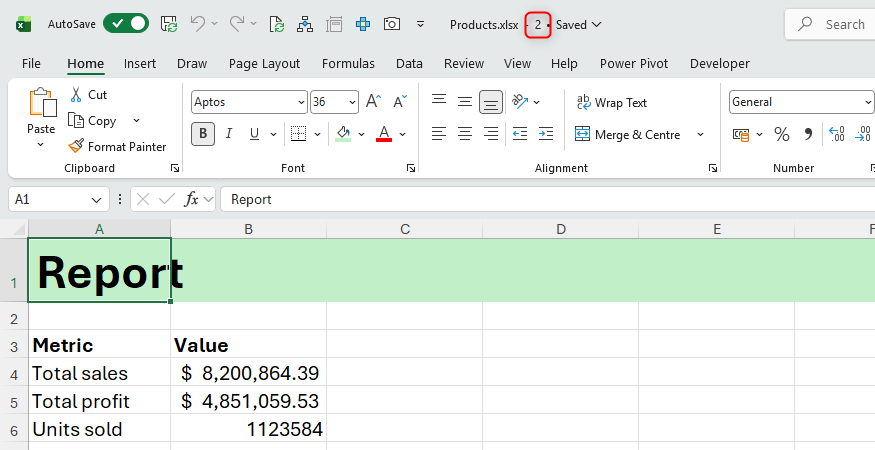Open the View tab
This screenshot has width=875, height=450.
[x=517, y=64]
